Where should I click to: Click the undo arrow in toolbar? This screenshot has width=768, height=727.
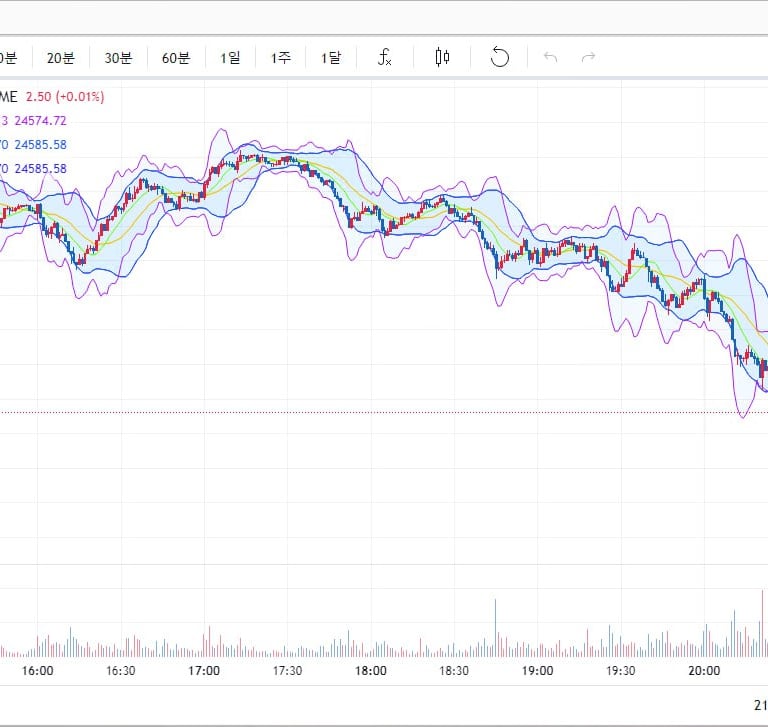pos(550,58)
